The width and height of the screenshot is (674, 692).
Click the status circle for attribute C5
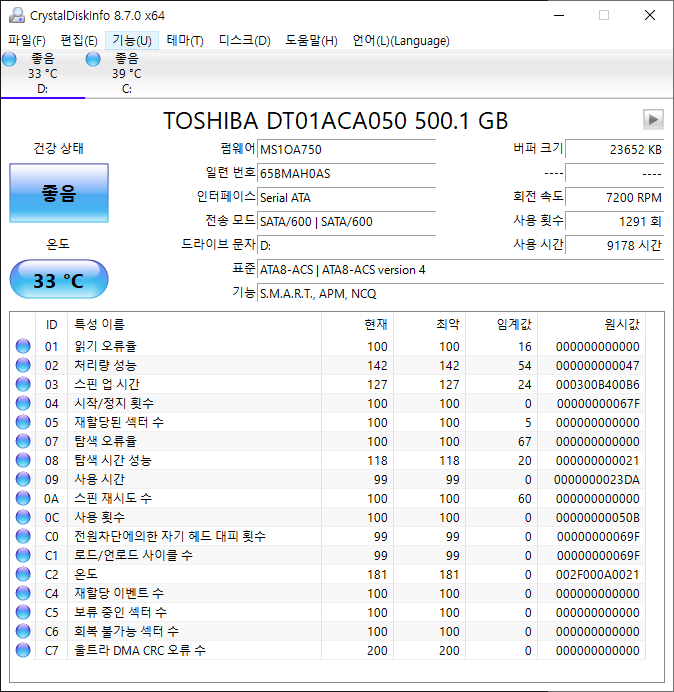pos(23,612)
